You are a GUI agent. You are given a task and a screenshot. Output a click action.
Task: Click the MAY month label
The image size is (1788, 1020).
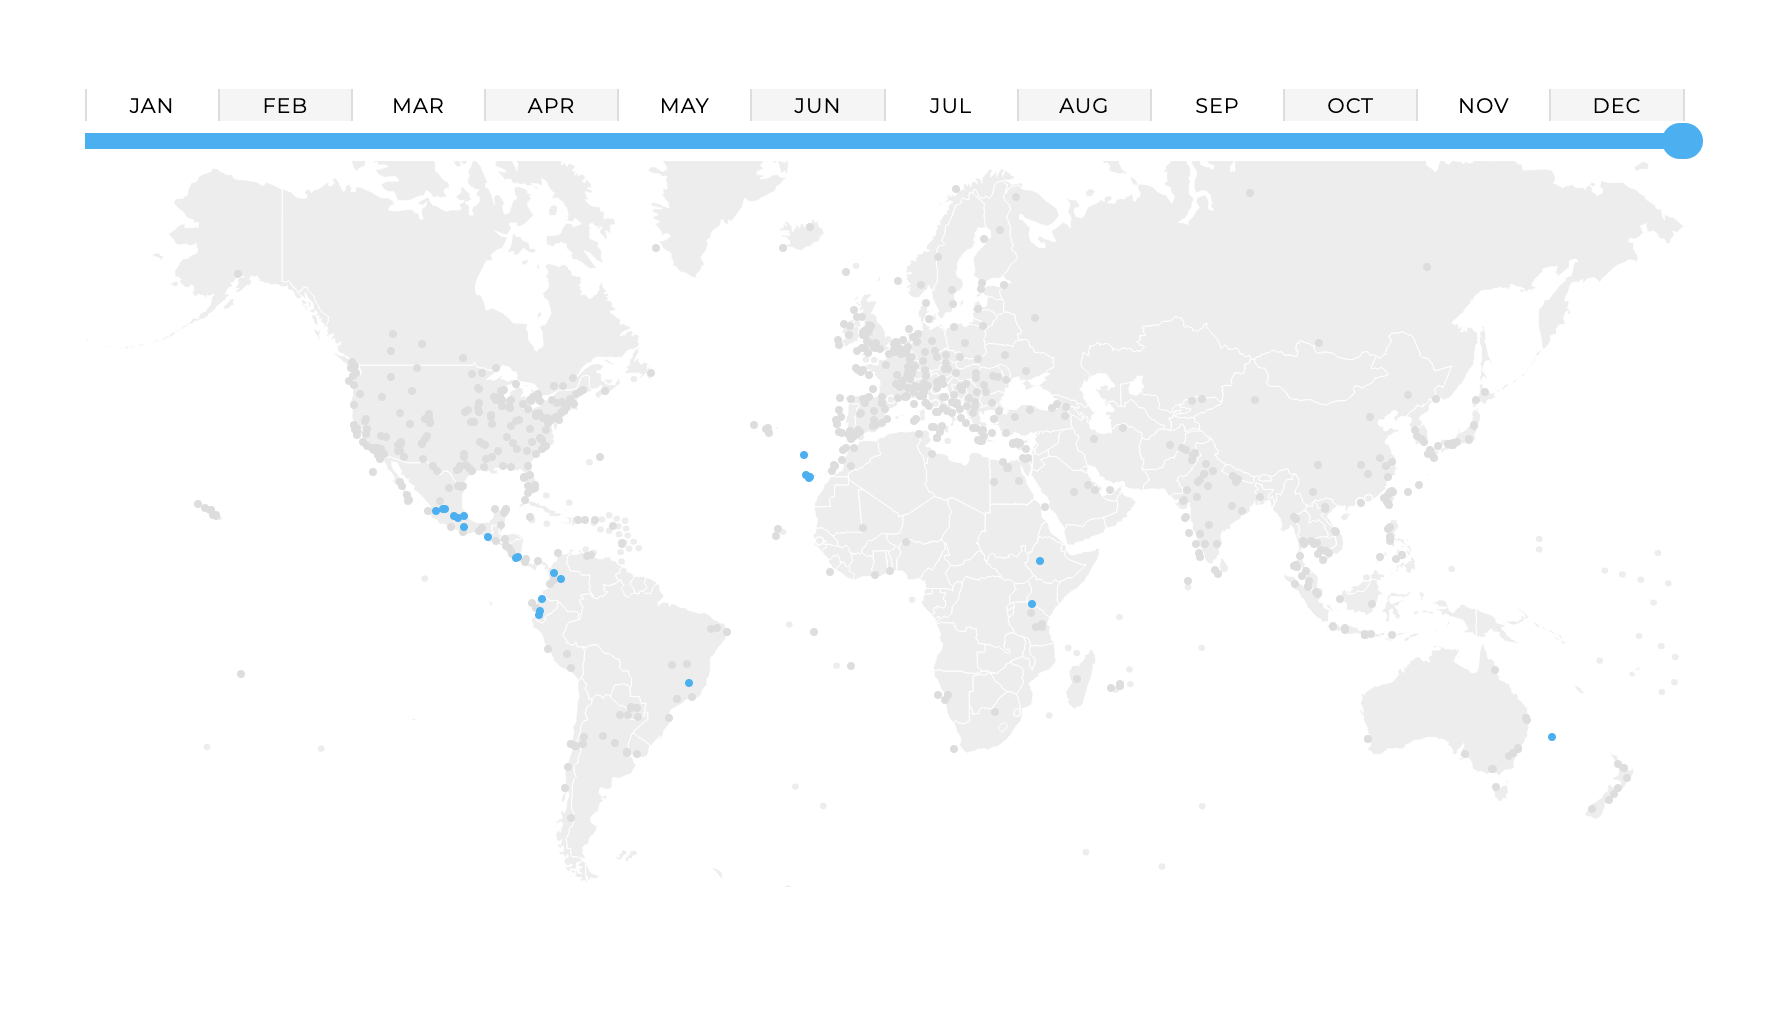click(684, 106)
